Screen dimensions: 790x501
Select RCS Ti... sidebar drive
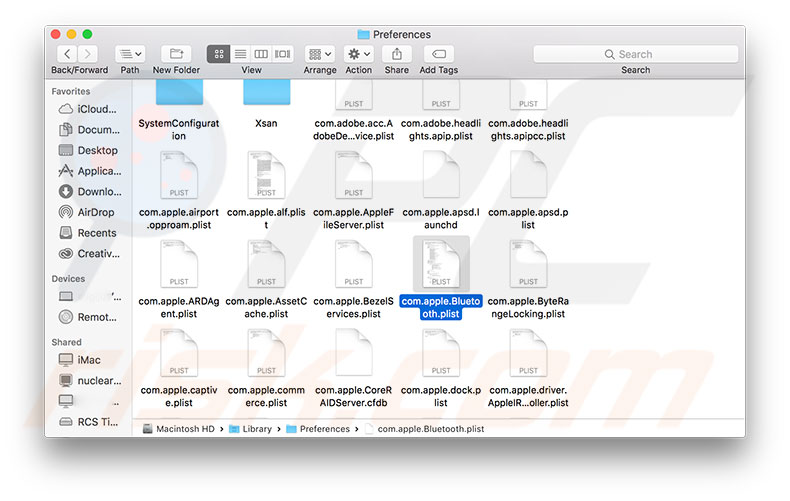pos(88,422)
